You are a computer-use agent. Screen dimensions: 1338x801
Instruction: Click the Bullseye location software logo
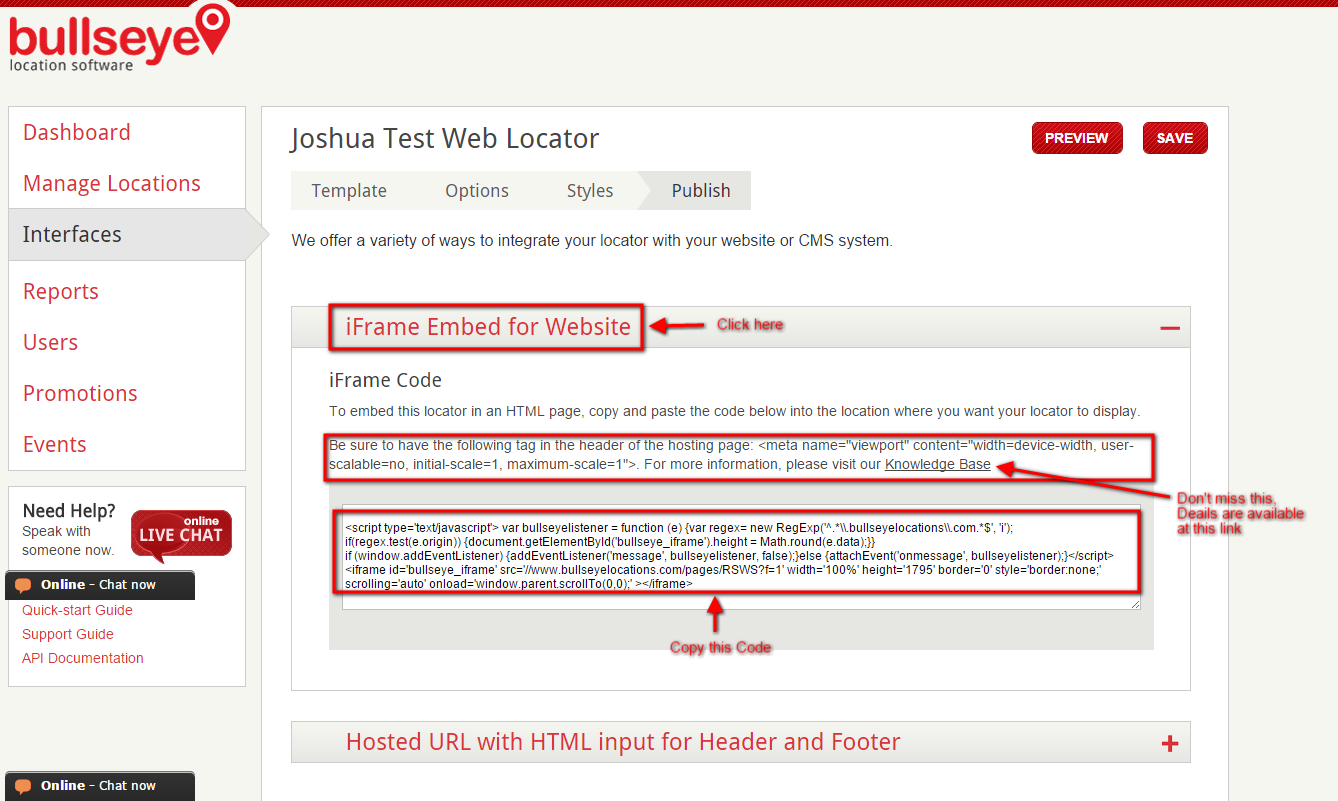tap(120, 38)
